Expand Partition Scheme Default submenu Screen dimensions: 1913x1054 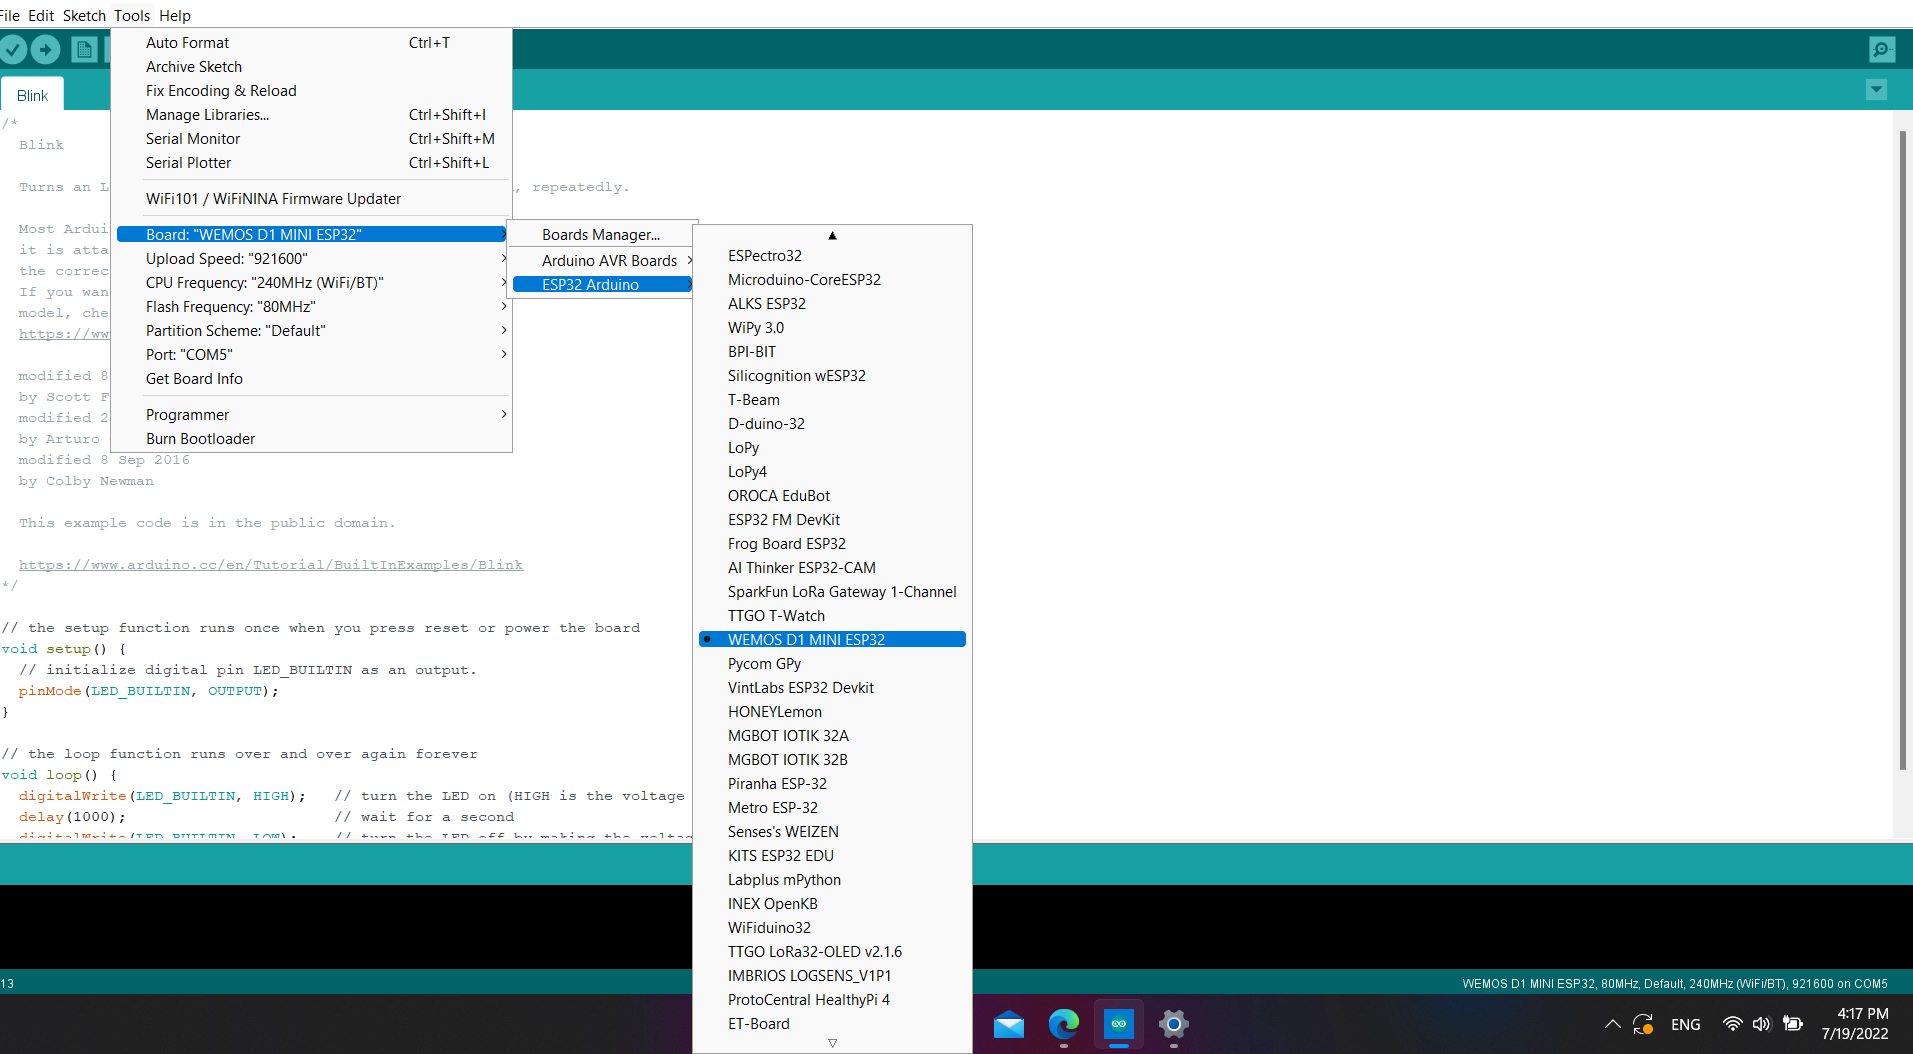[312, 331]
